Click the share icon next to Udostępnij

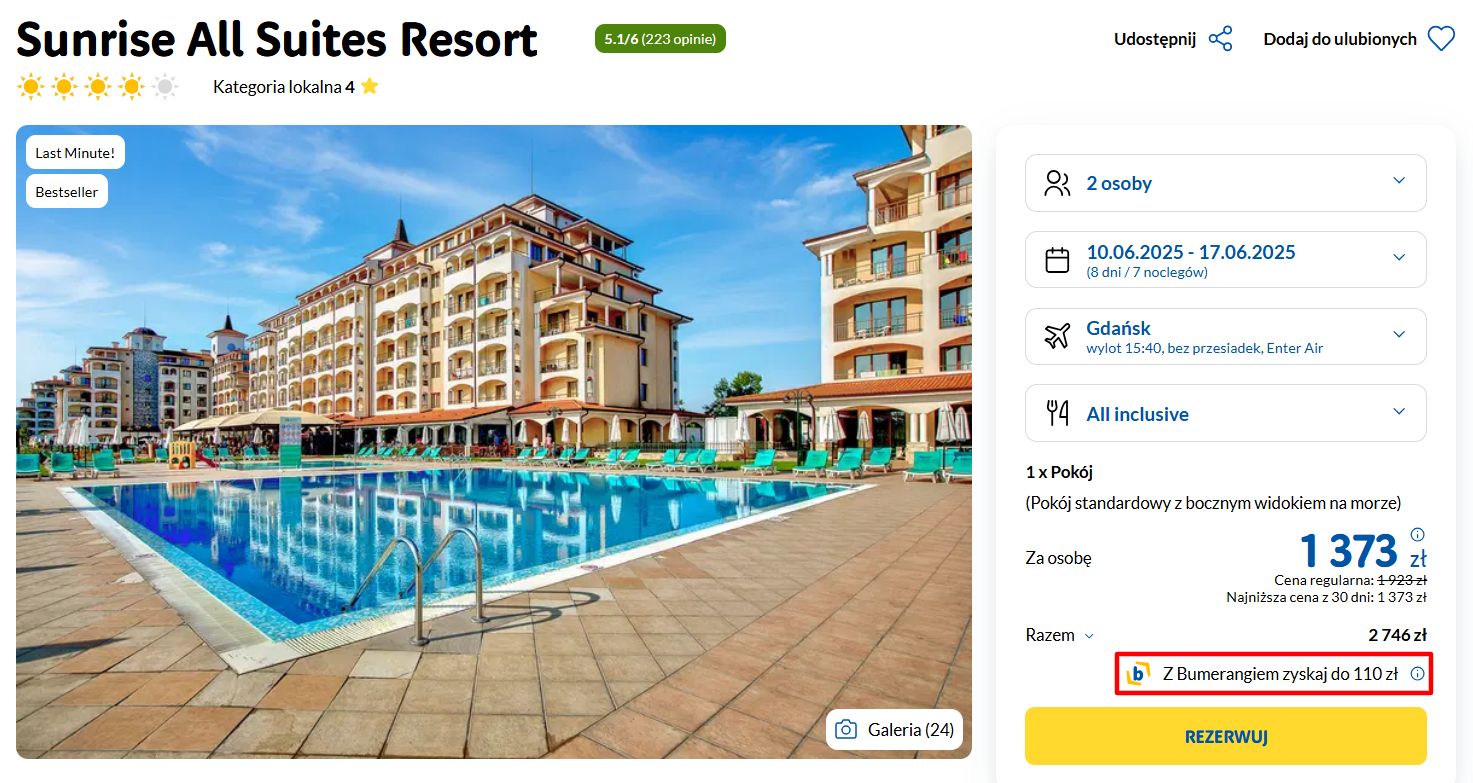pos(1220,39)
